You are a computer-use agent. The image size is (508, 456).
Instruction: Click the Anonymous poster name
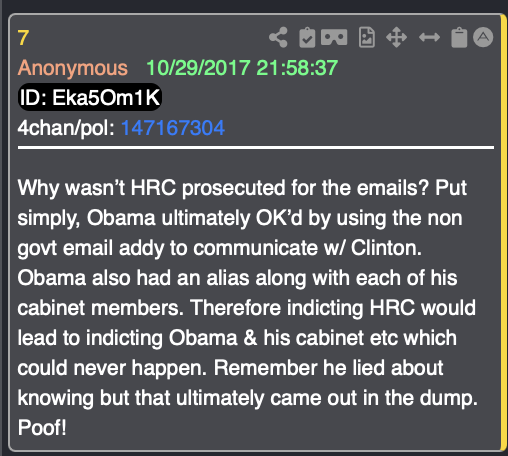pyautogui.click(x=73, y=68)
